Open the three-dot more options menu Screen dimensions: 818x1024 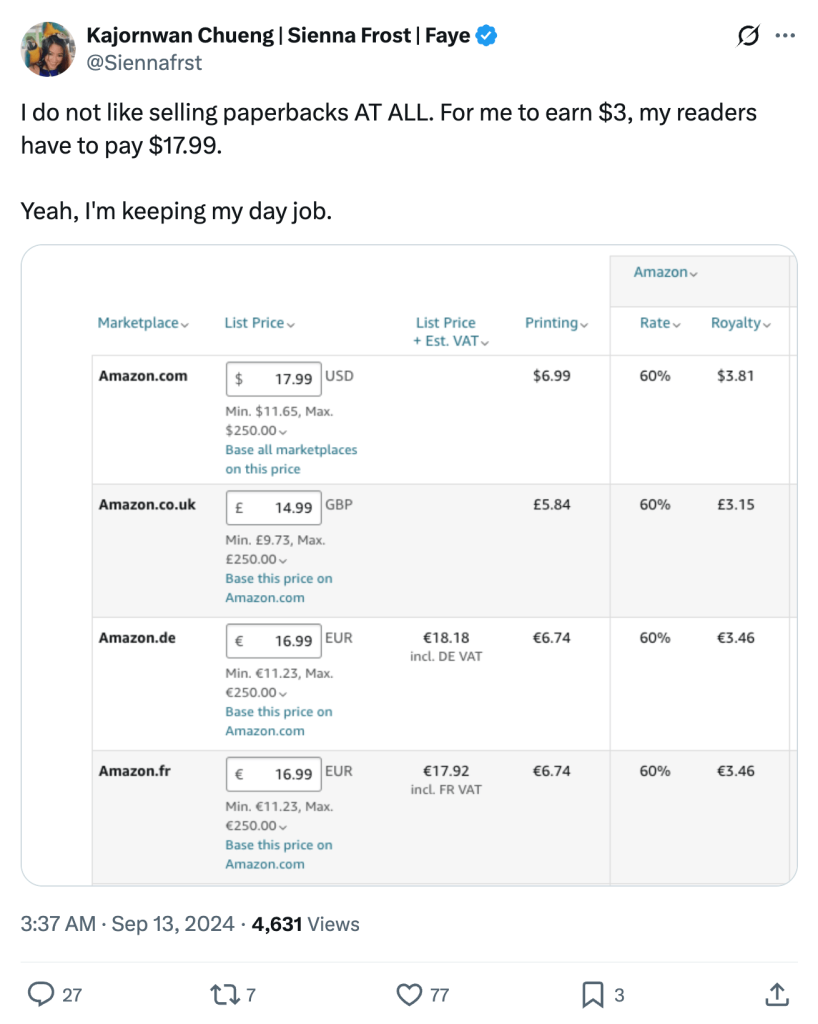pos(784,33)
